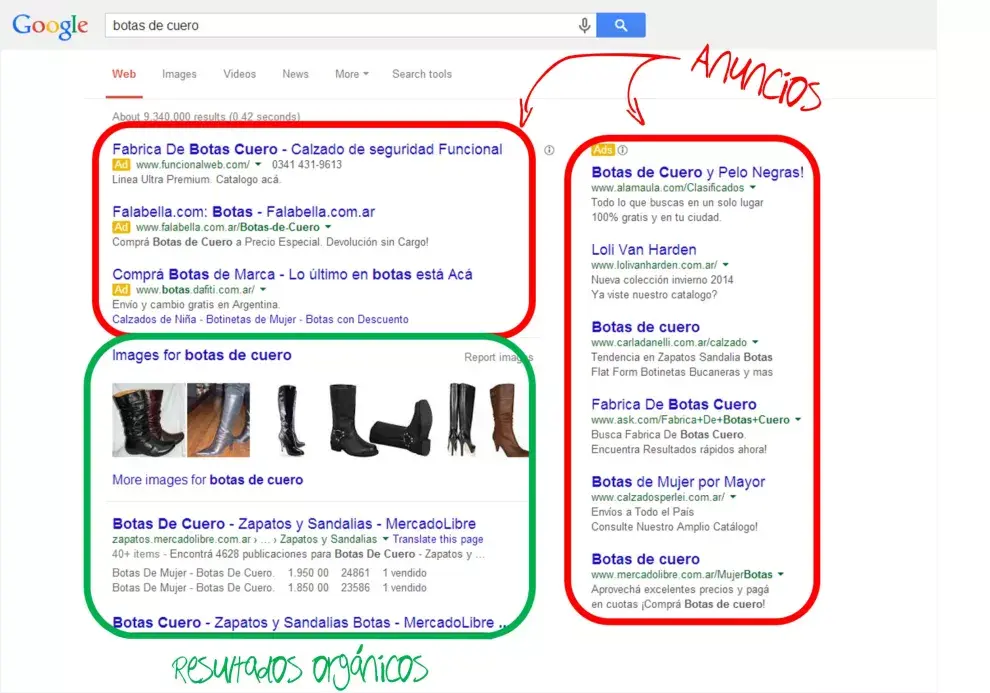The image size is (990, 693).
Task: Click the dropdown arrow after www.carladanelli.com.ar/calzado
Action: pyautogui.click(x=755, y=342)
